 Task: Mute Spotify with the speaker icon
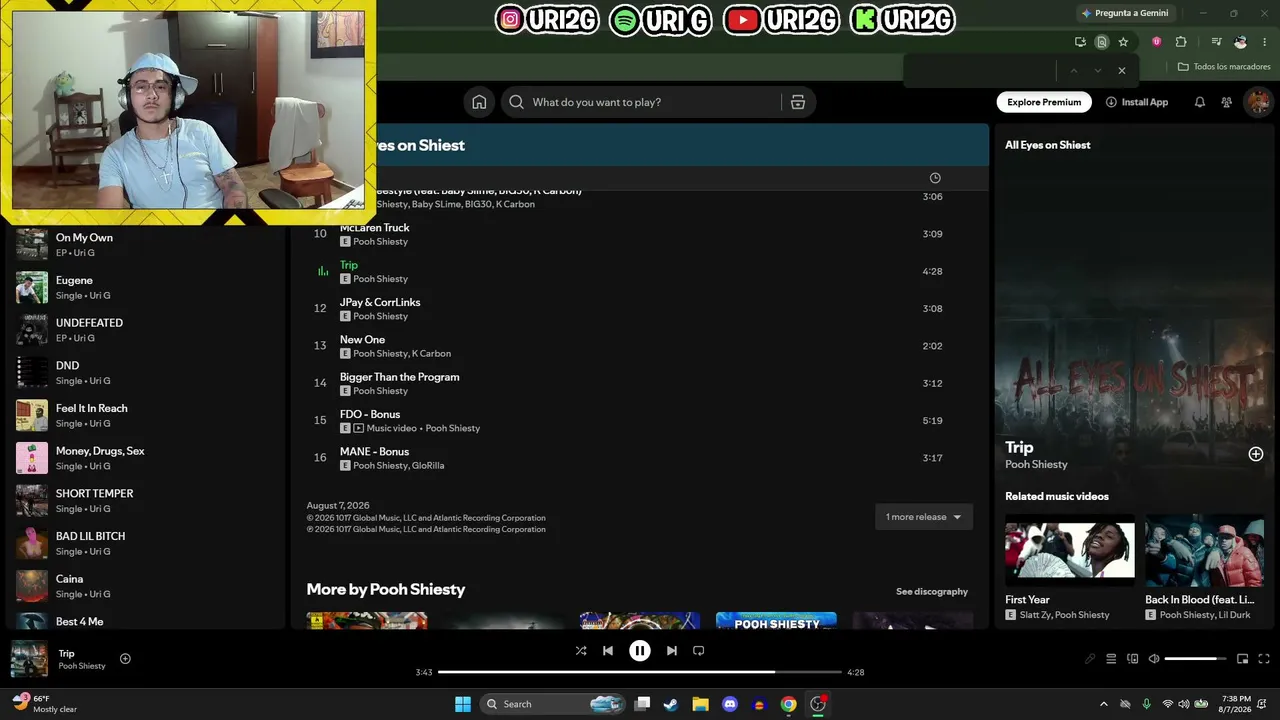coord(1154,659)
